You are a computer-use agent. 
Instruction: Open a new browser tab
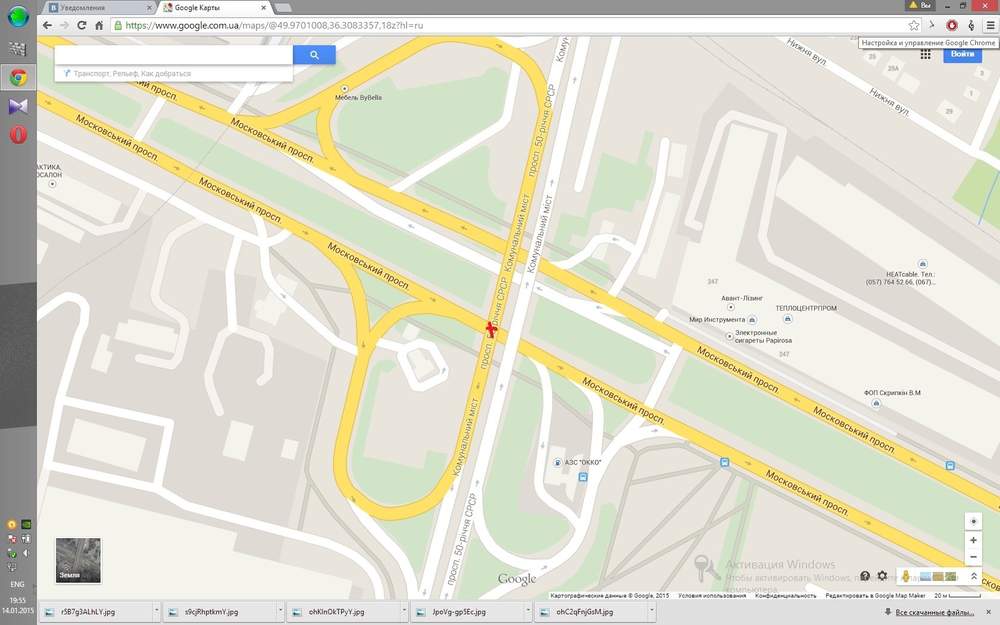pyautogui.click(x=284, y=8)
